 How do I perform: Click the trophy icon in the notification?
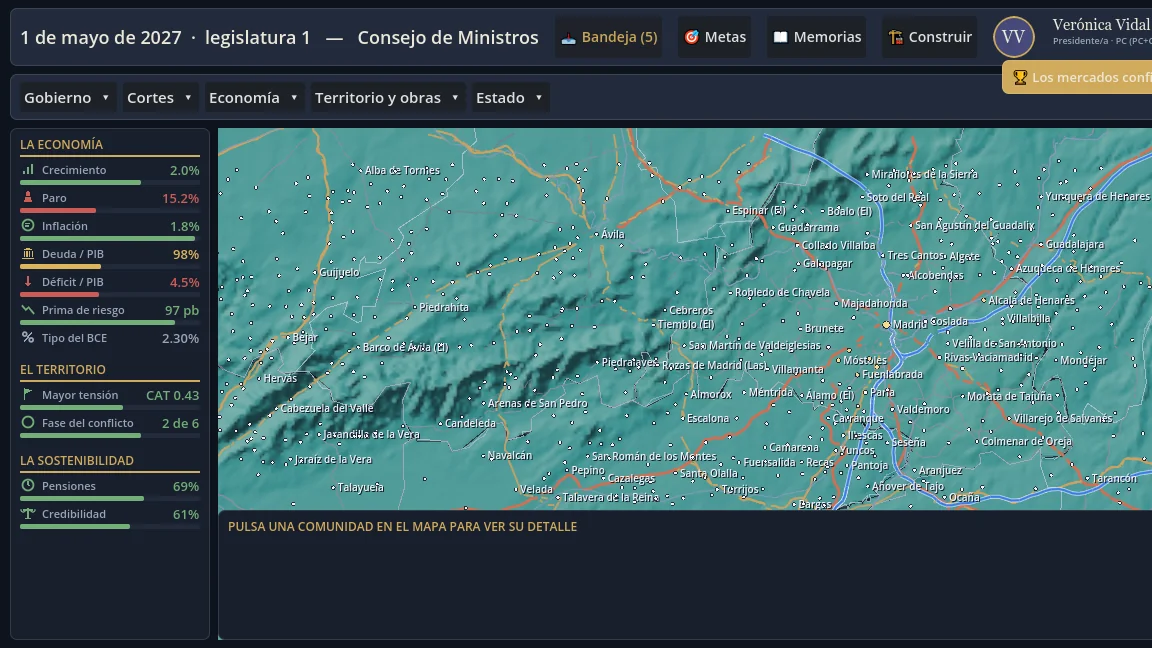[1020, 77]
